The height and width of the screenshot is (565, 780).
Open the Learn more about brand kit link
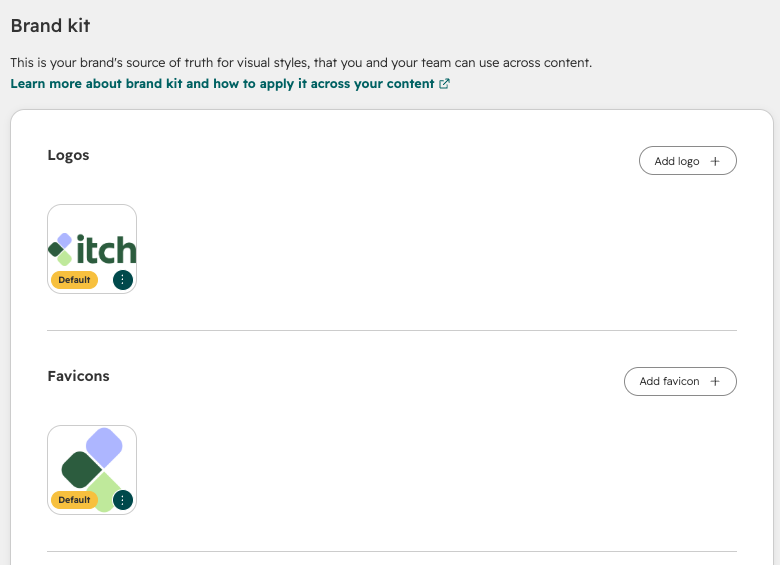coord(230,84)
